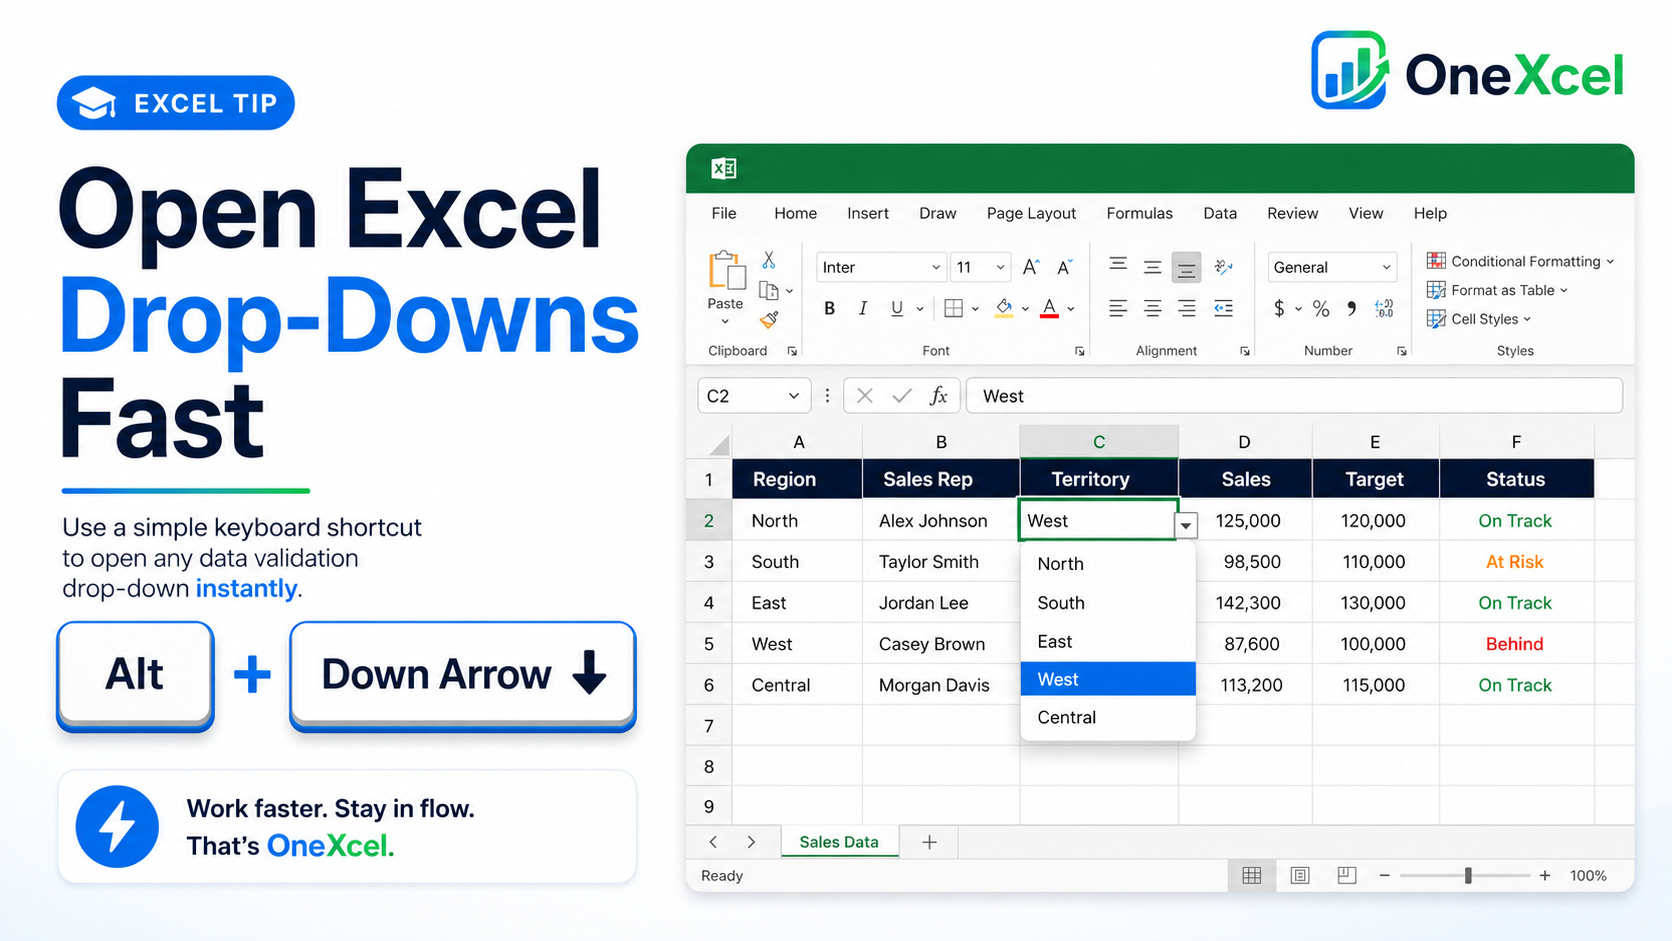The height and width of the screenshot is (941, 1672).
Task: Apply fill color bucket
Action: click(1004, 309)
